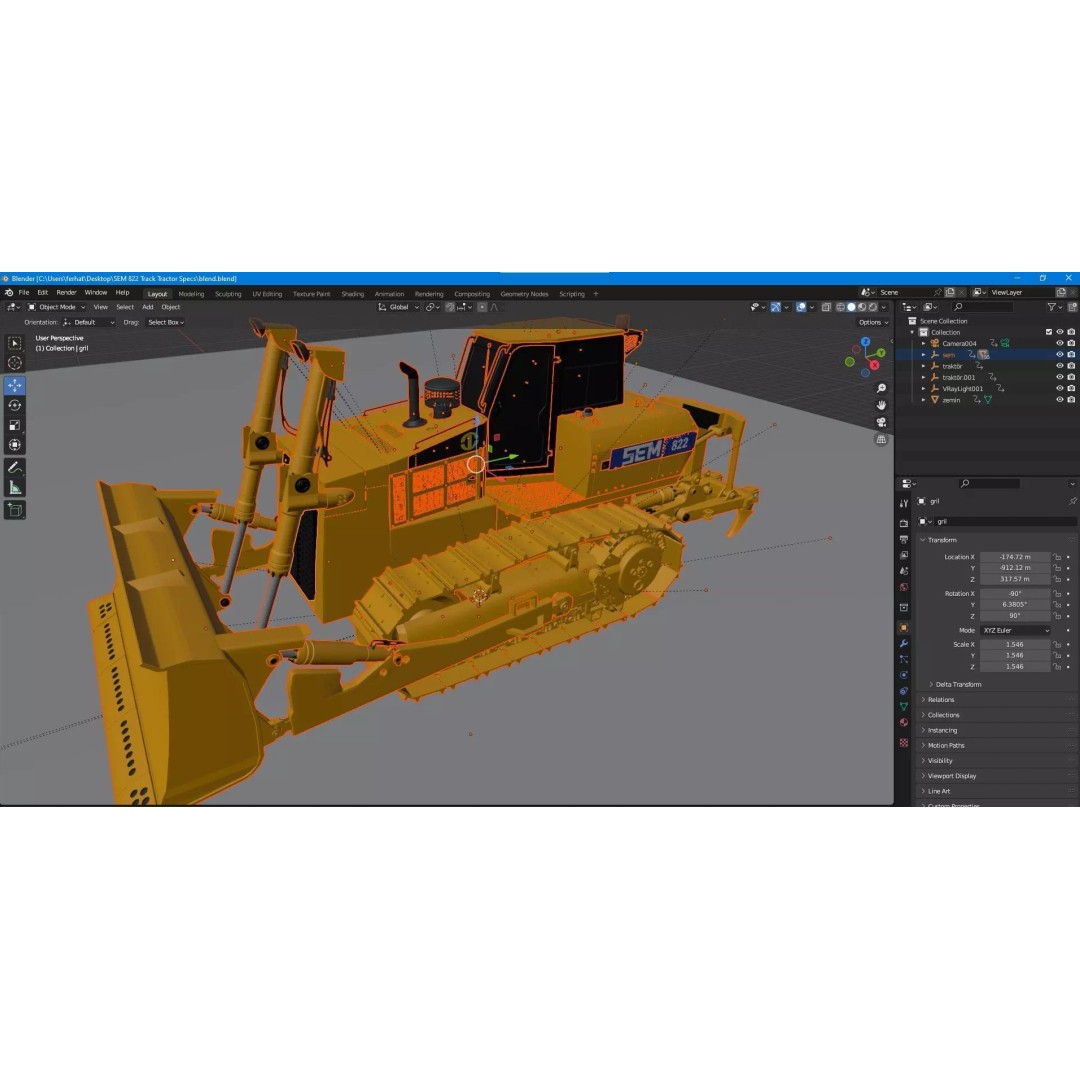1080x1080 pixels.
Task: Click the Scale X value field
Action: click(1015, 645)
